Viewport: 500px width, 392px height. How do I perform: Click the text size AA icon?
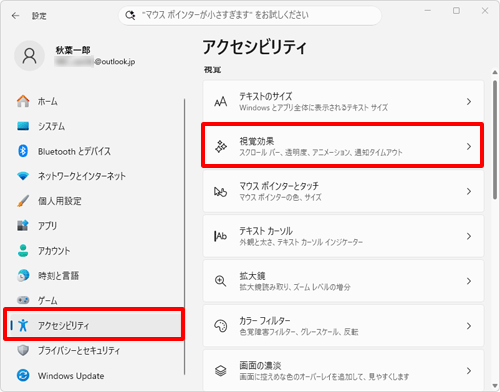click(x=221, y=102)
